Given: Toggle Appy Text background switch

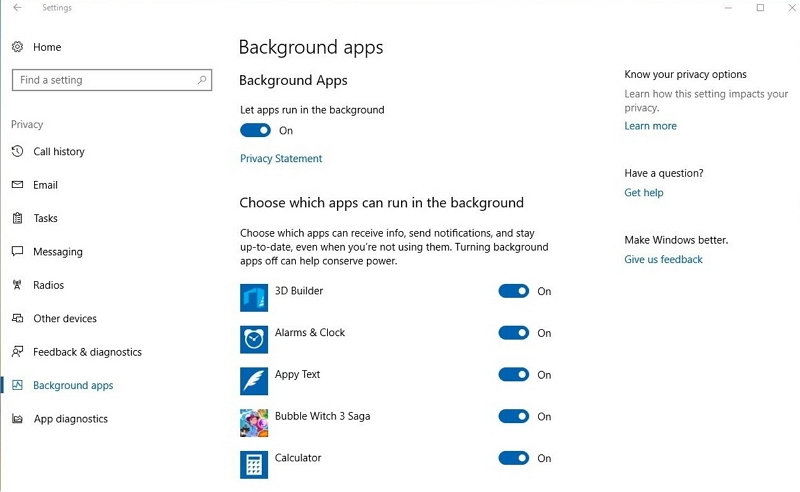Looking at the screenshot, I should click(x=514, y=375).
